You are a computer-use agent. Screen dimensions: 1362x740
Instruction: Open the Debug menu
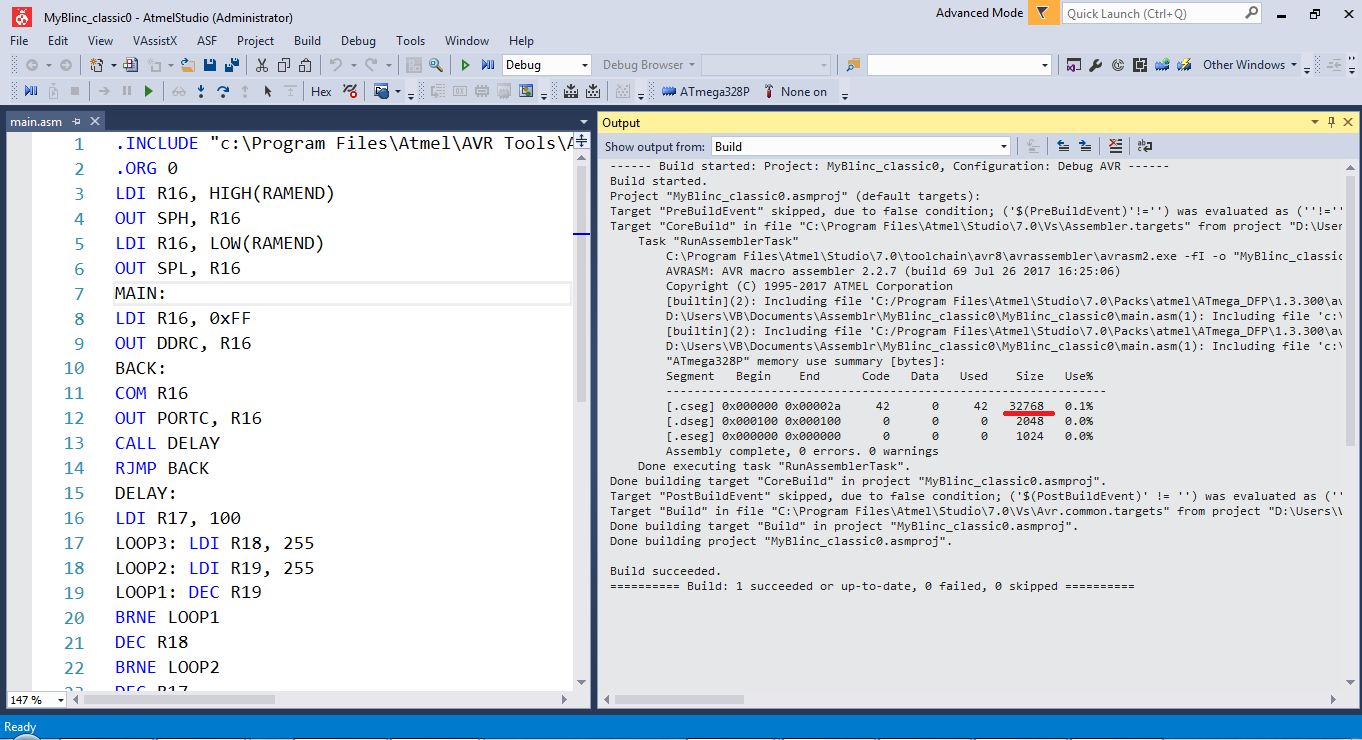point(358,41)
